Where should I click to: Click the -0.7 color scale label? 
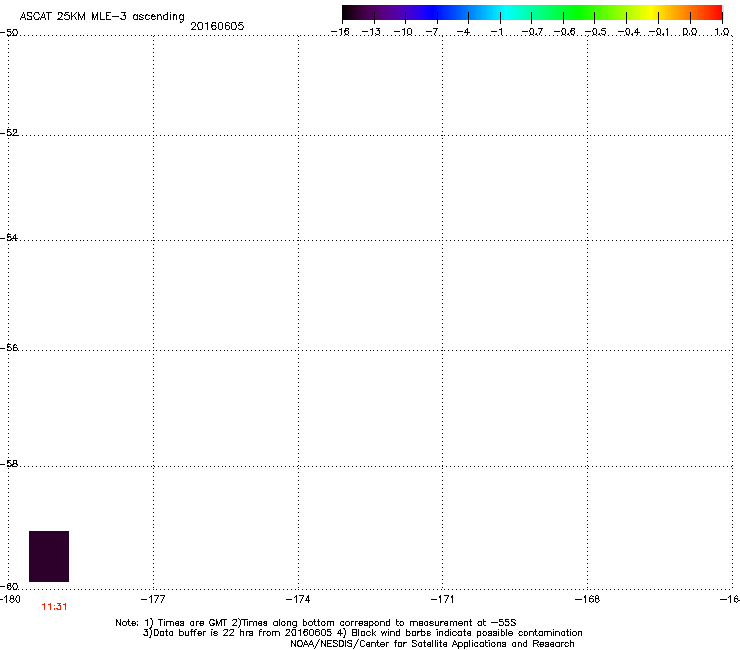click(532, 32)
